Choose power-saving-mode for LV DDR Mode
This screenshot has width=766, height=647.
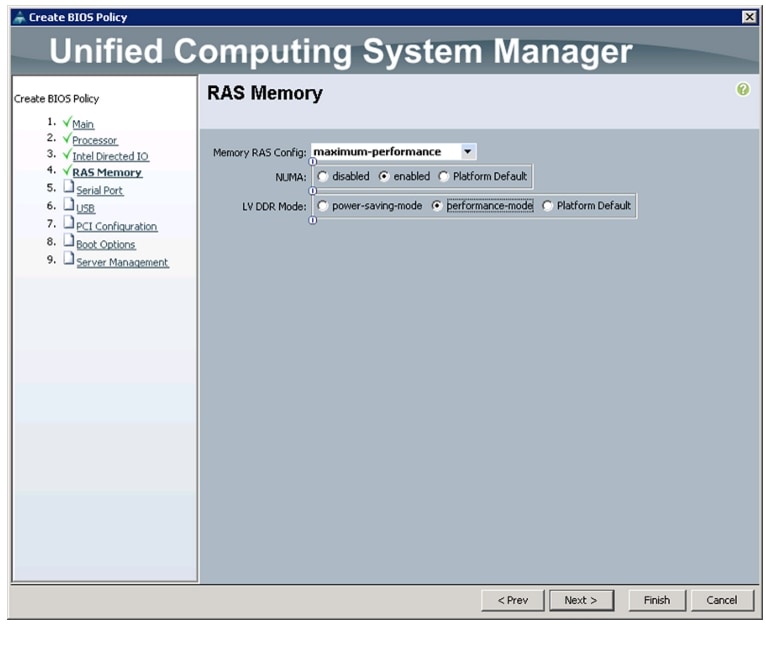[x=322, y=206]
